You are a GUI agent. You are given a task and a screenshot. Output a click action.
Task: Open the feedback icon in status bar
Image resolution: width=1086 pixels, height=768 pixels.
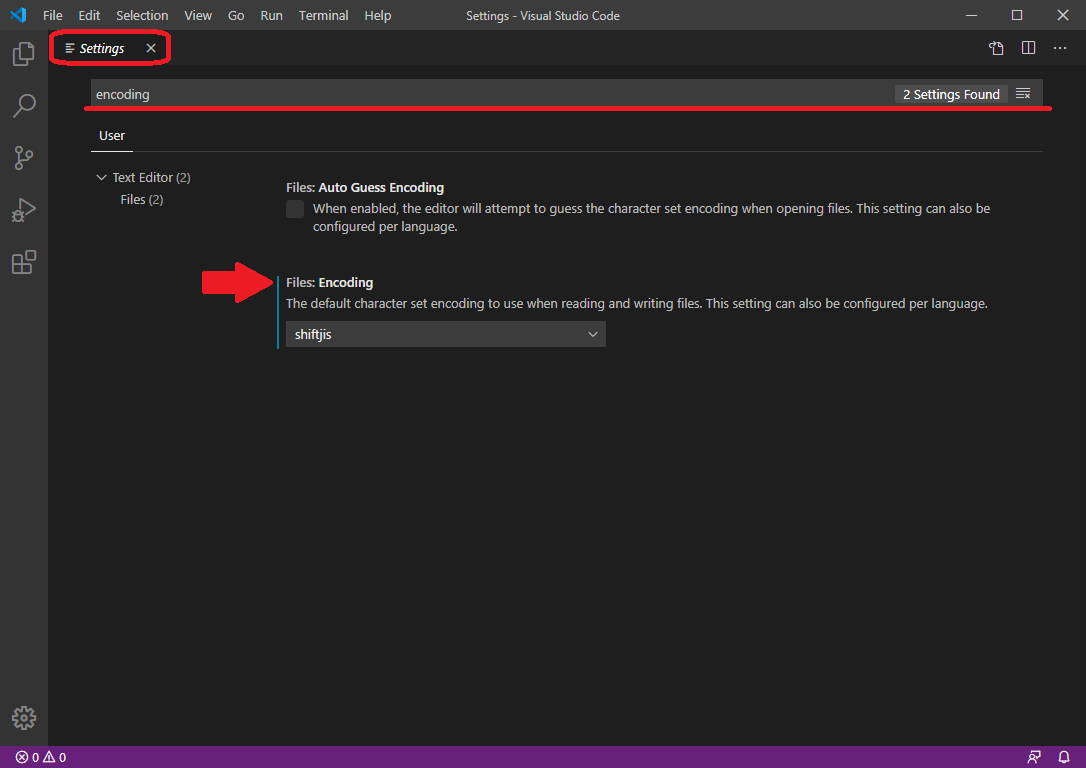click(1034, 757)
